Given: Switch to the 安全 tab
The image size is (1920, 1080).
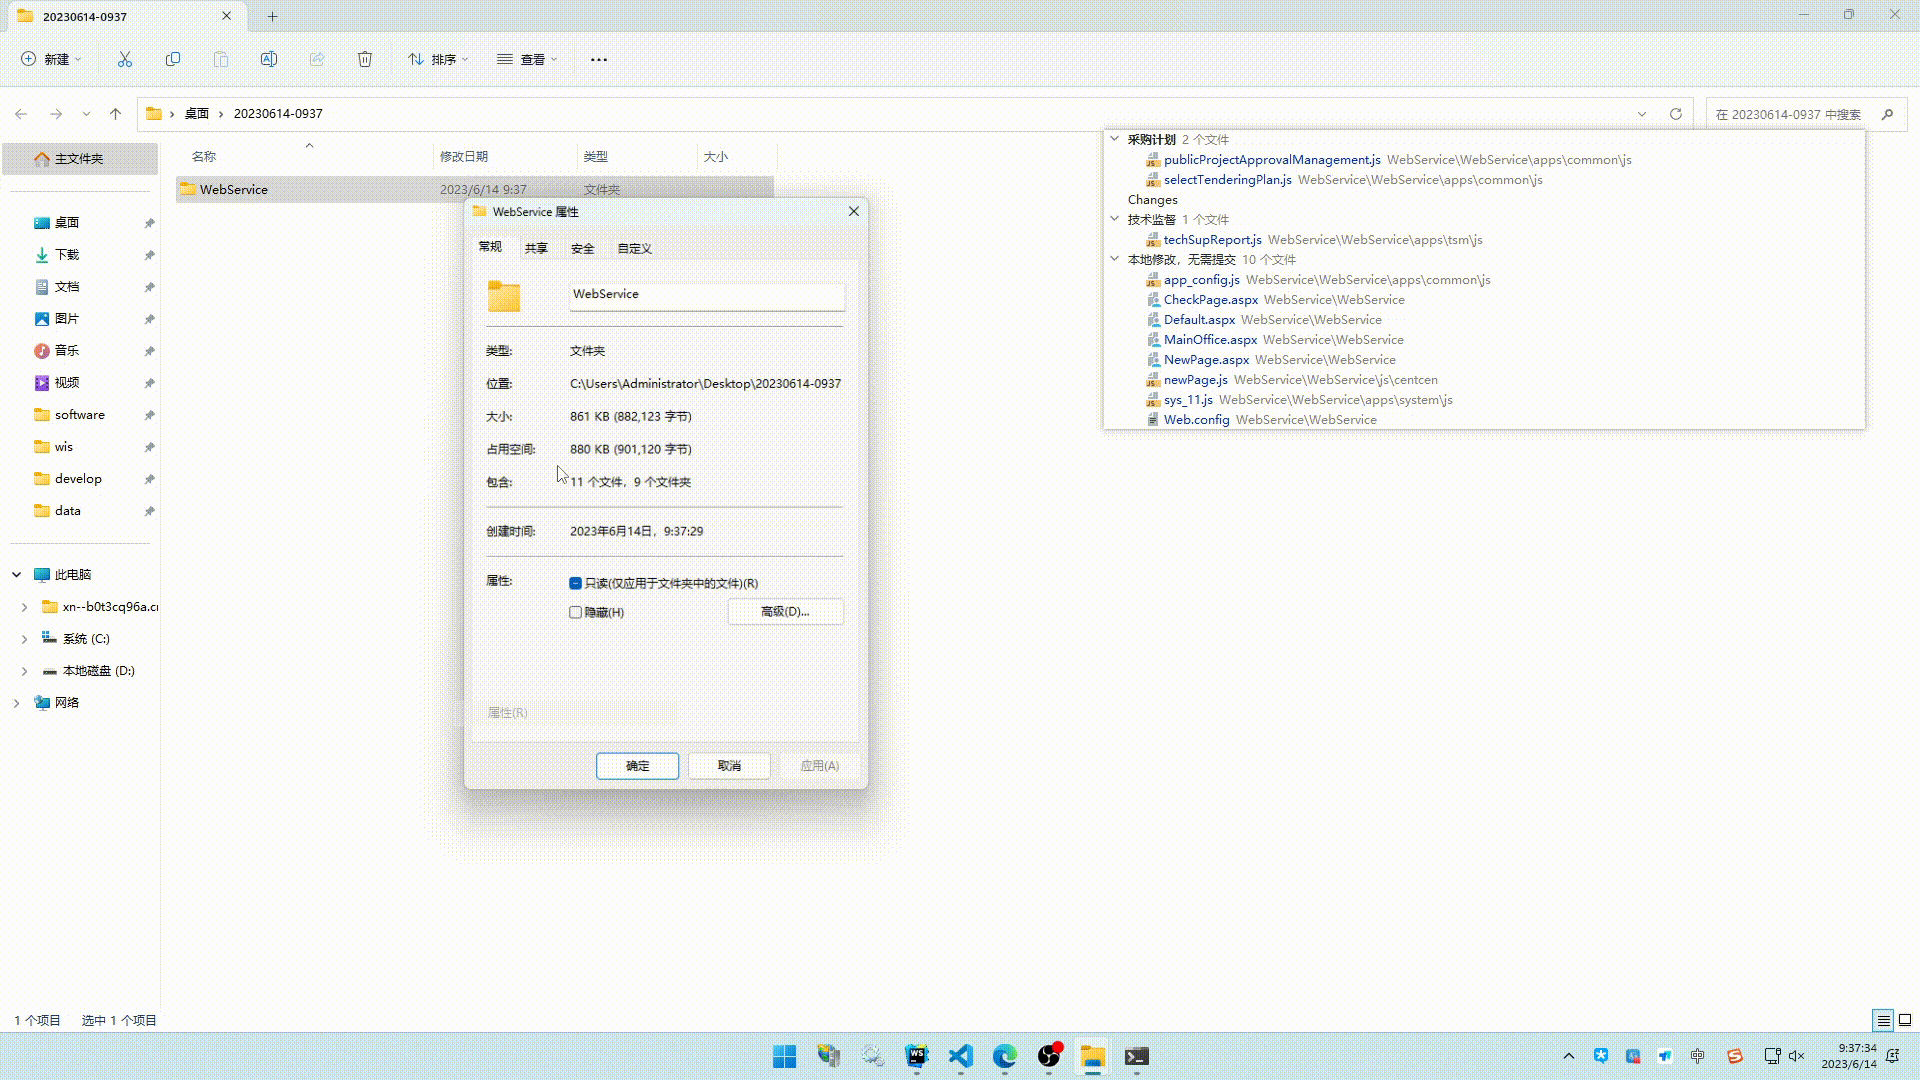Looking at the screenshot, I should click(582, 248).
